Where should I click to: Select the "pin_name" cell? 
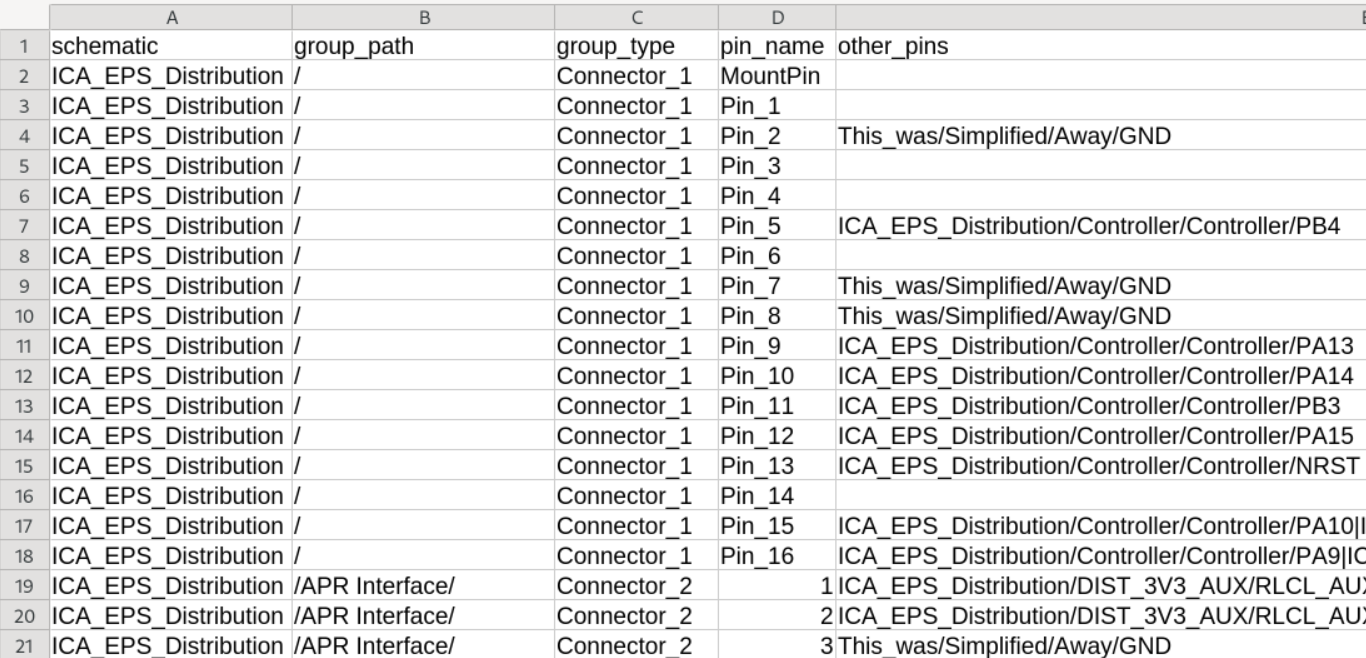point(777,46)
